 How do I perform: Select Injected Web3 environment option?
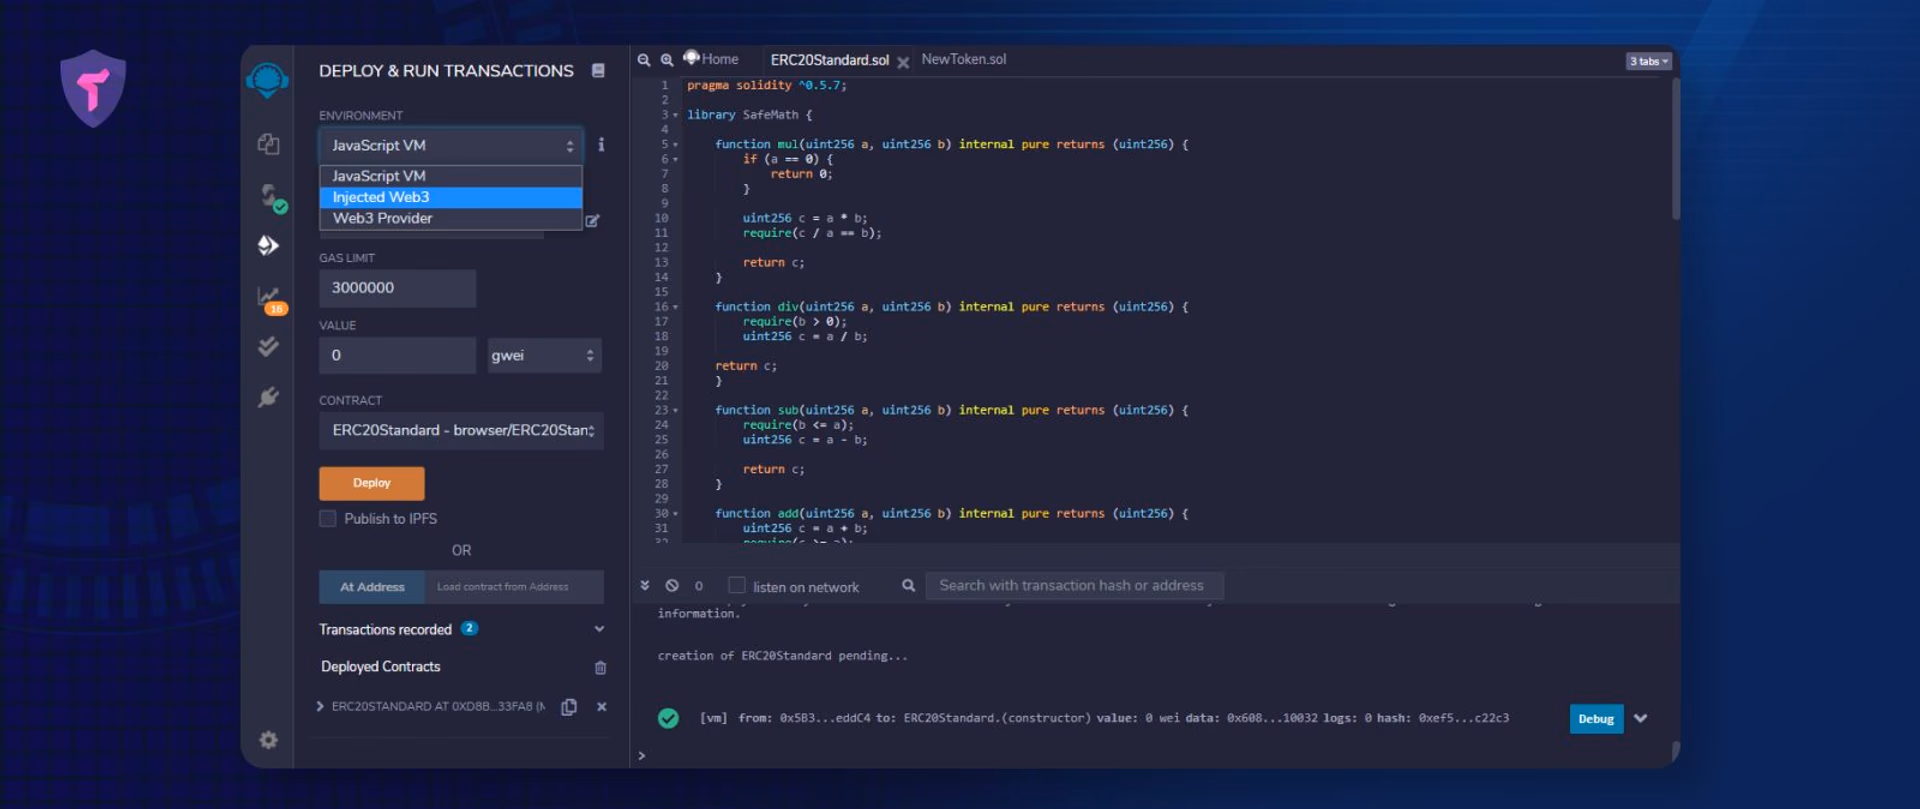pyautogui.click(x=451, y=197)
